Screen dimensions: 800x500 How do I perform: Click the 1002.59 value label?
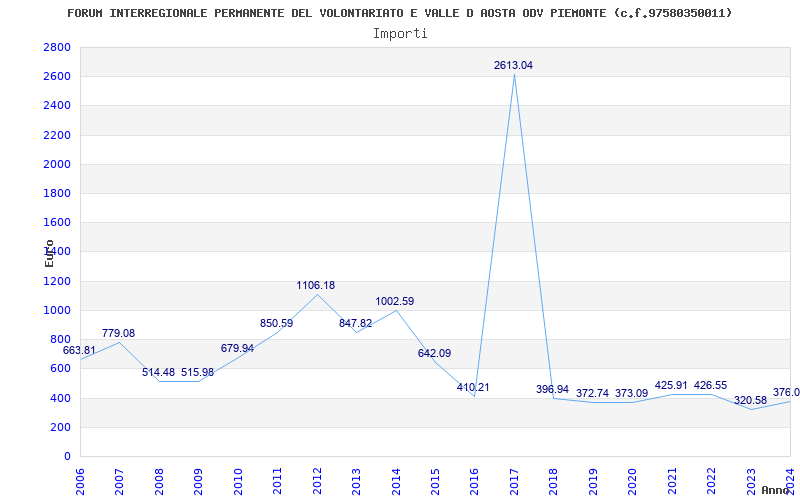point(395,301)
